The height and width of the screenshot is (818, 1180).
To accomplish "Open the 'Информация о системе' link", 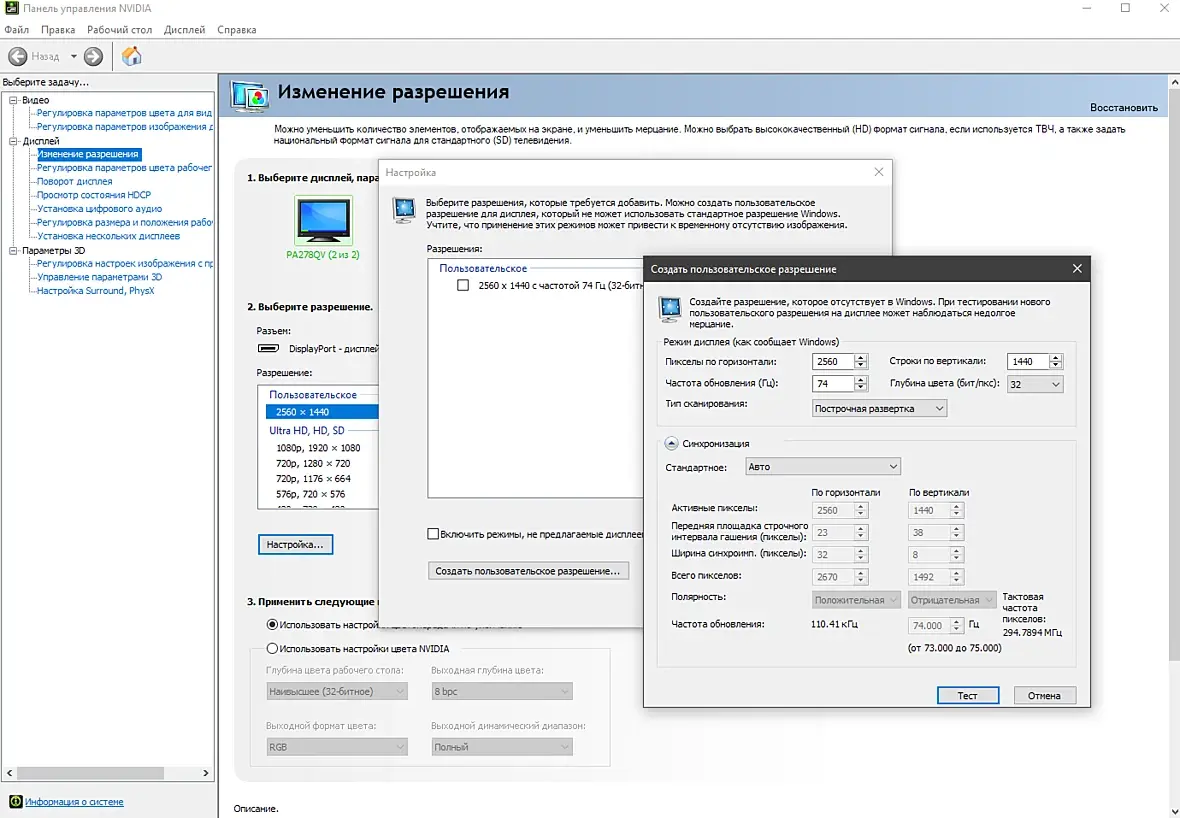I will pyautogui.click(x=74, y=802).
